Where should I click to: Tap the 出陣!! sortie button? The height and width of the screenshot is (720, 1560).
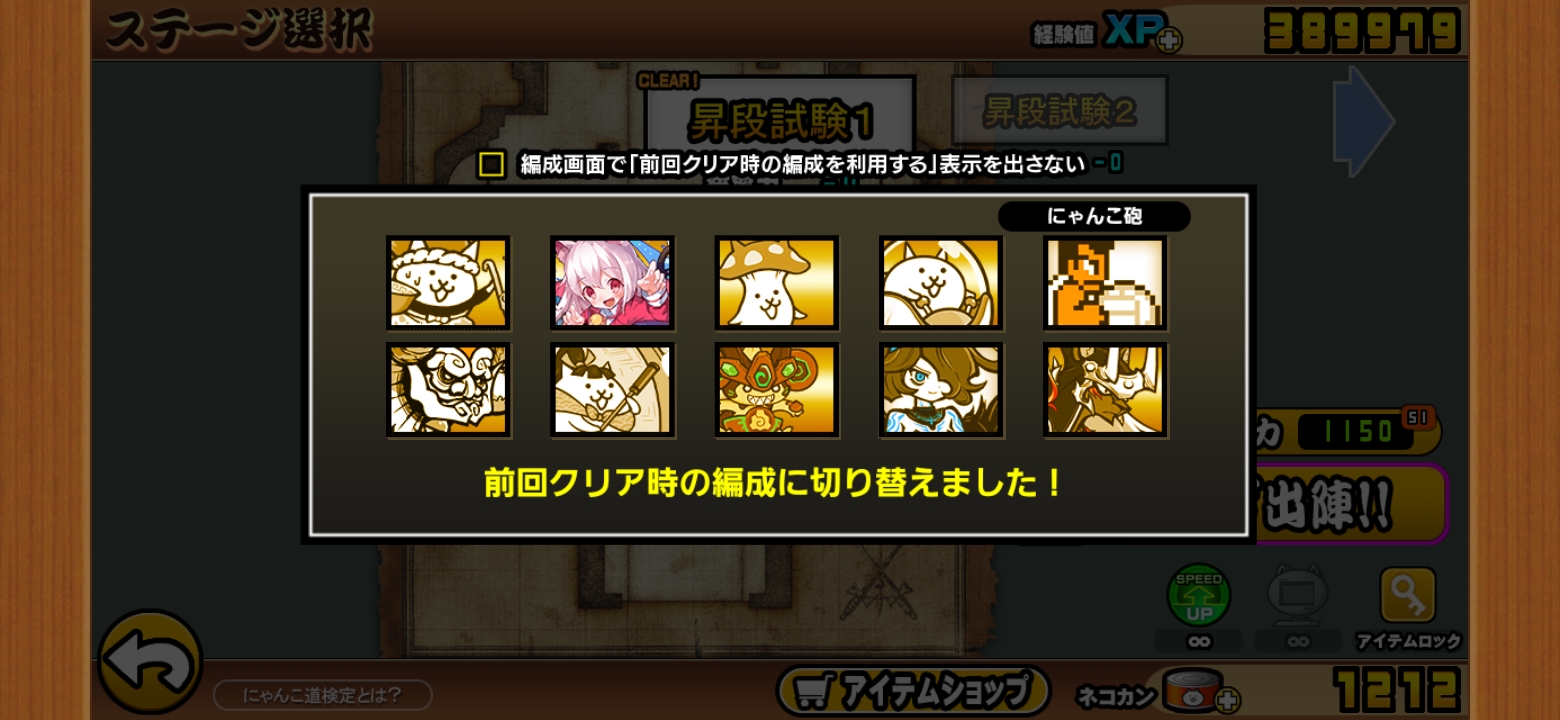pos(1350,503)
